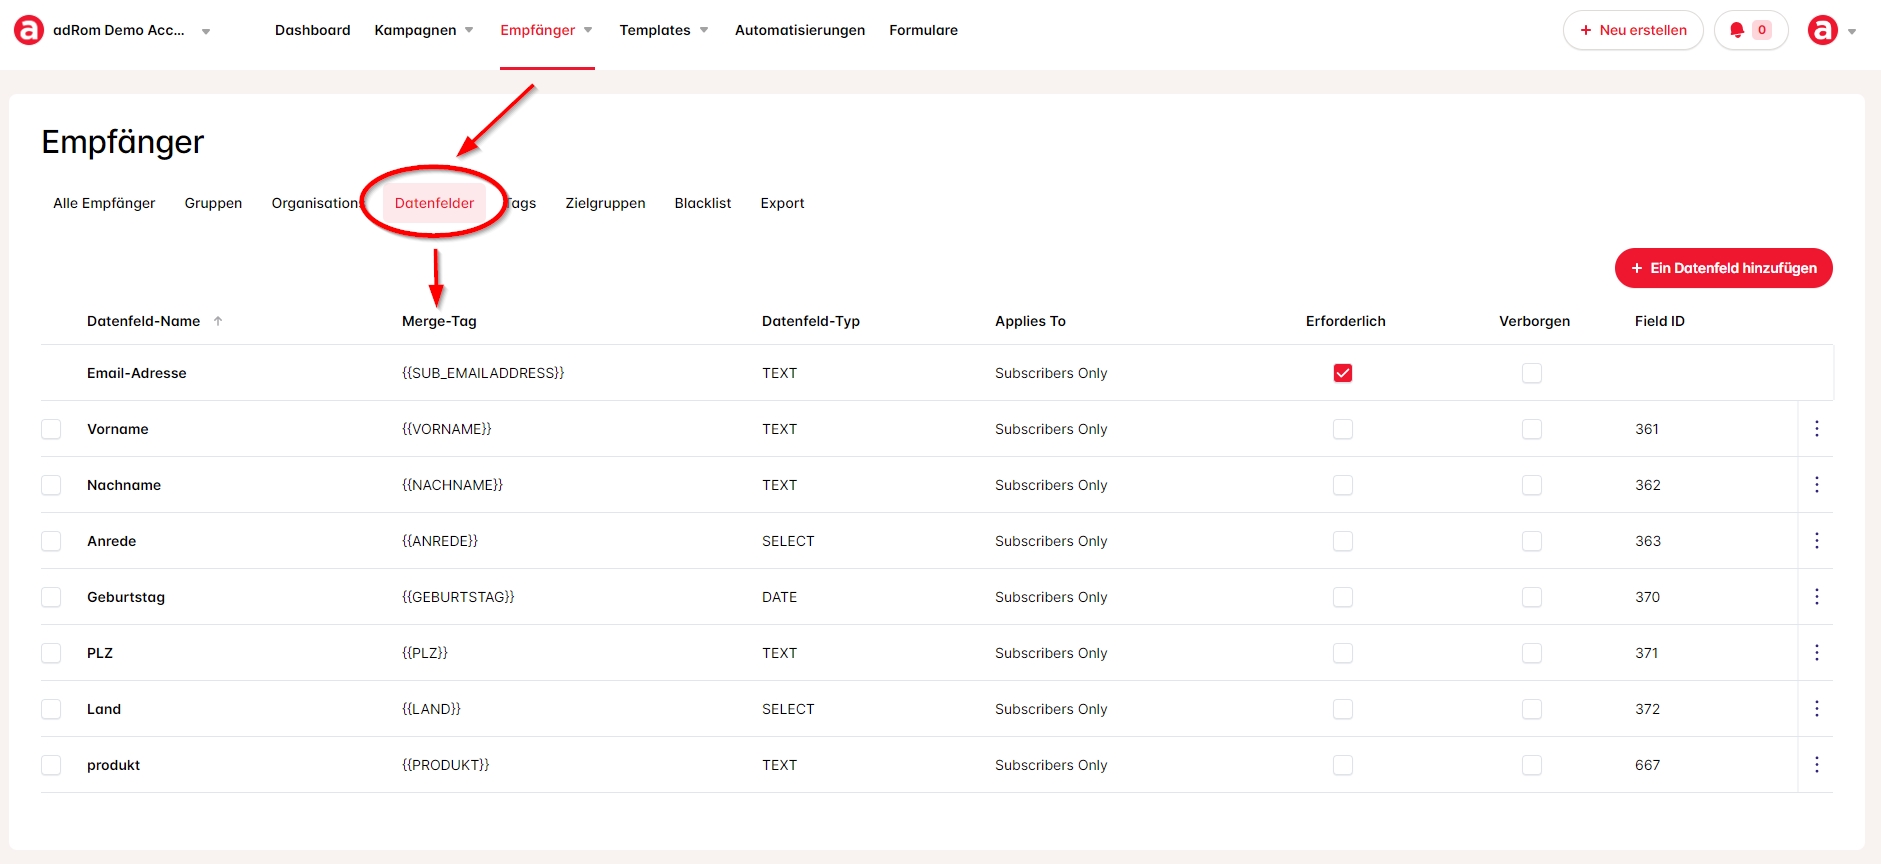This screenshot has width=1881, height=864.
Task: Toggle Verborgen for Land
Action: click(1532, 709)
